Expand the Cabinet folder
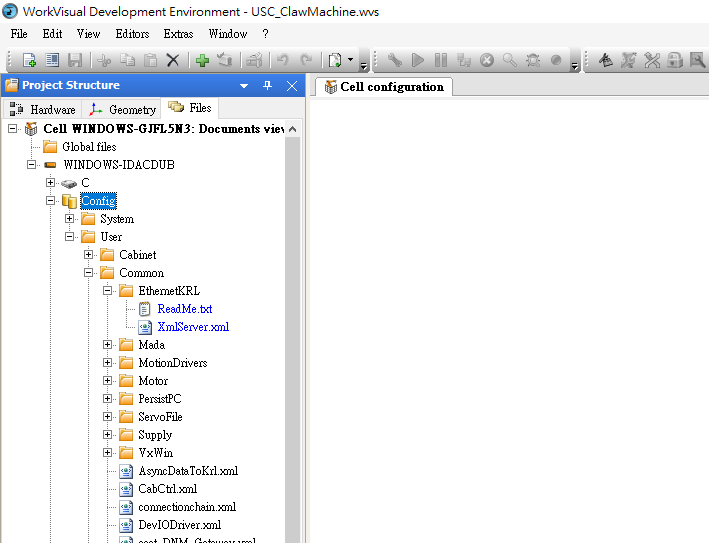 pos(88,255)
